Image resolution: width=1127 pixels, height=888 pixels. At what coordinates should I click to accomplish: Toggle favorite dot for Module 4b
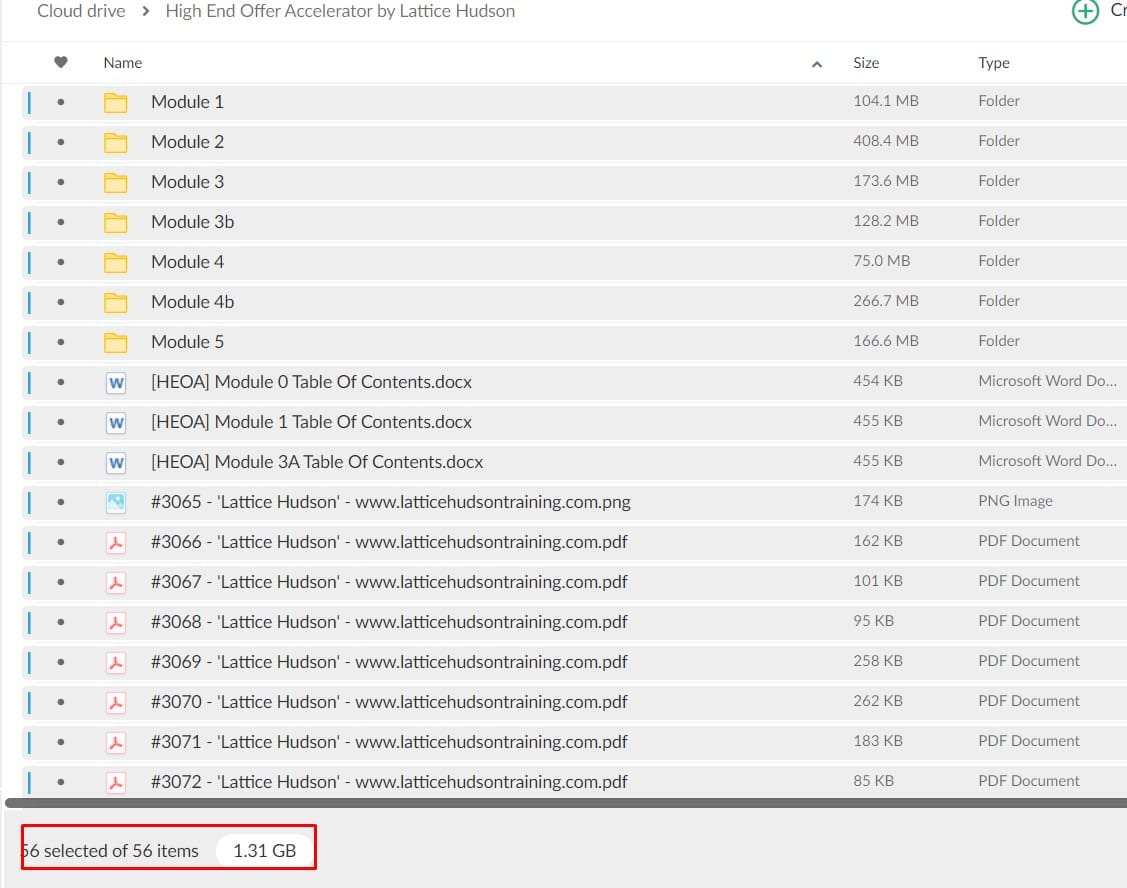61,302
